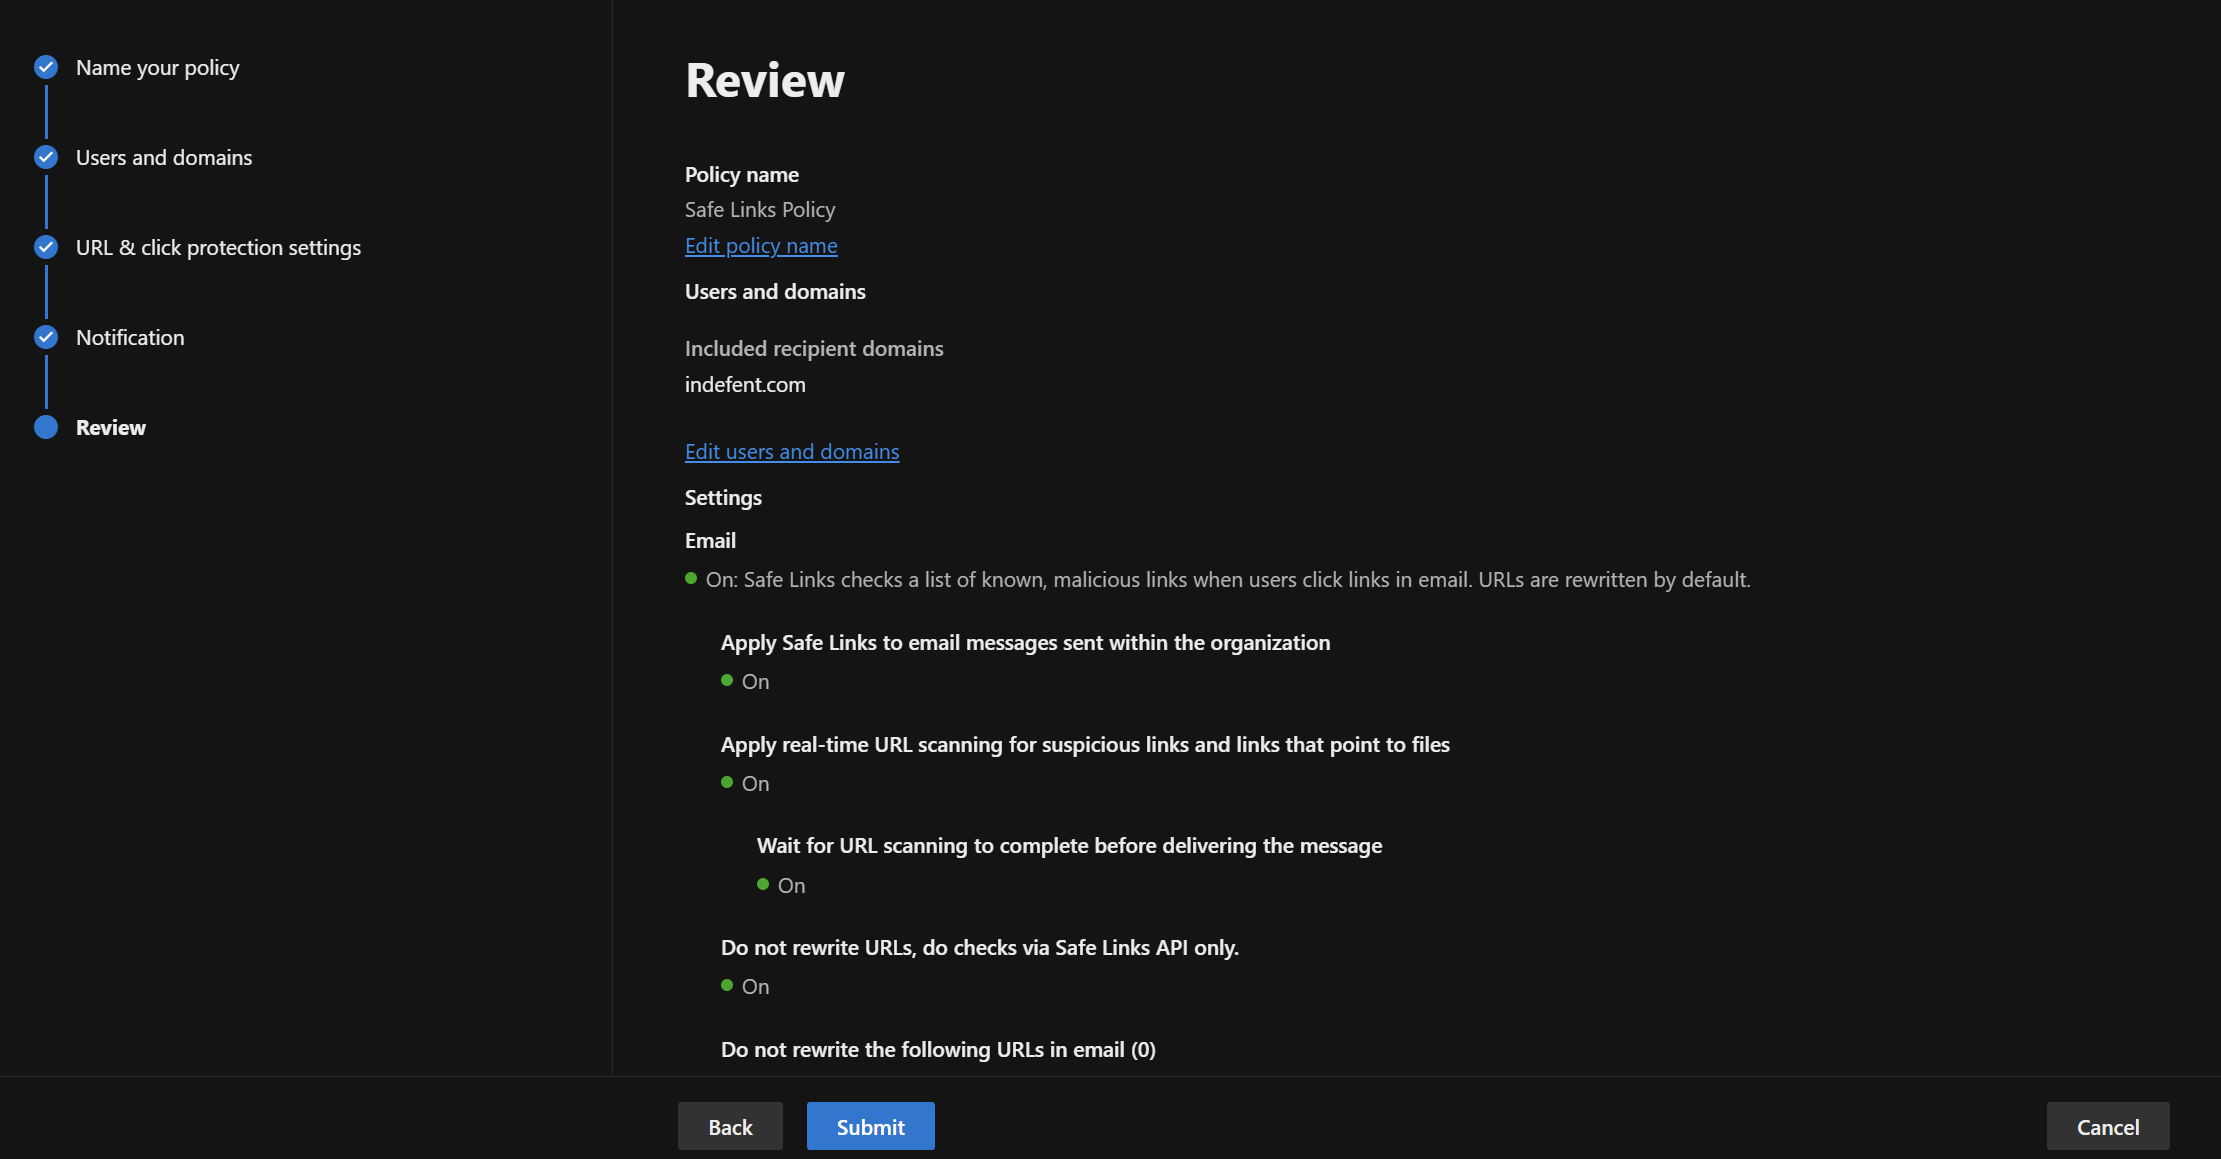Click On status under Do not rewrite URLs

pyautogui.click(x=755, y=987)
